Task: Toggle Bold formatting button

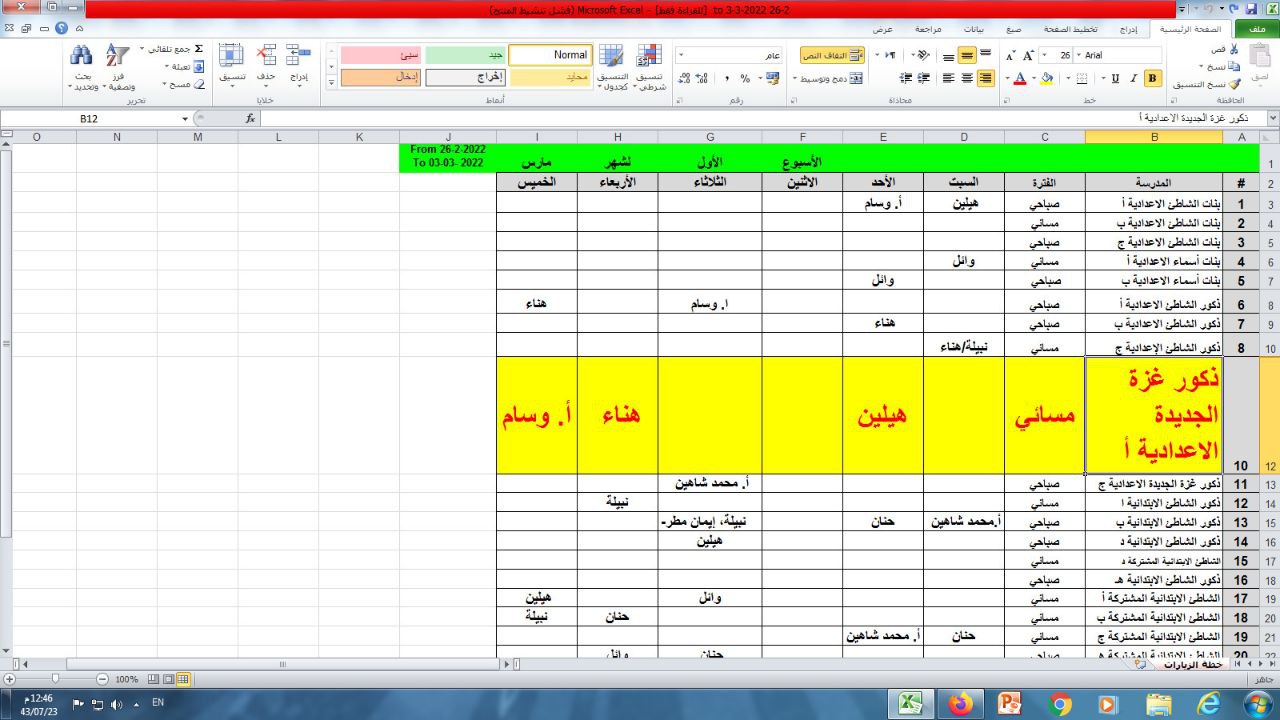Action: 1152,78
